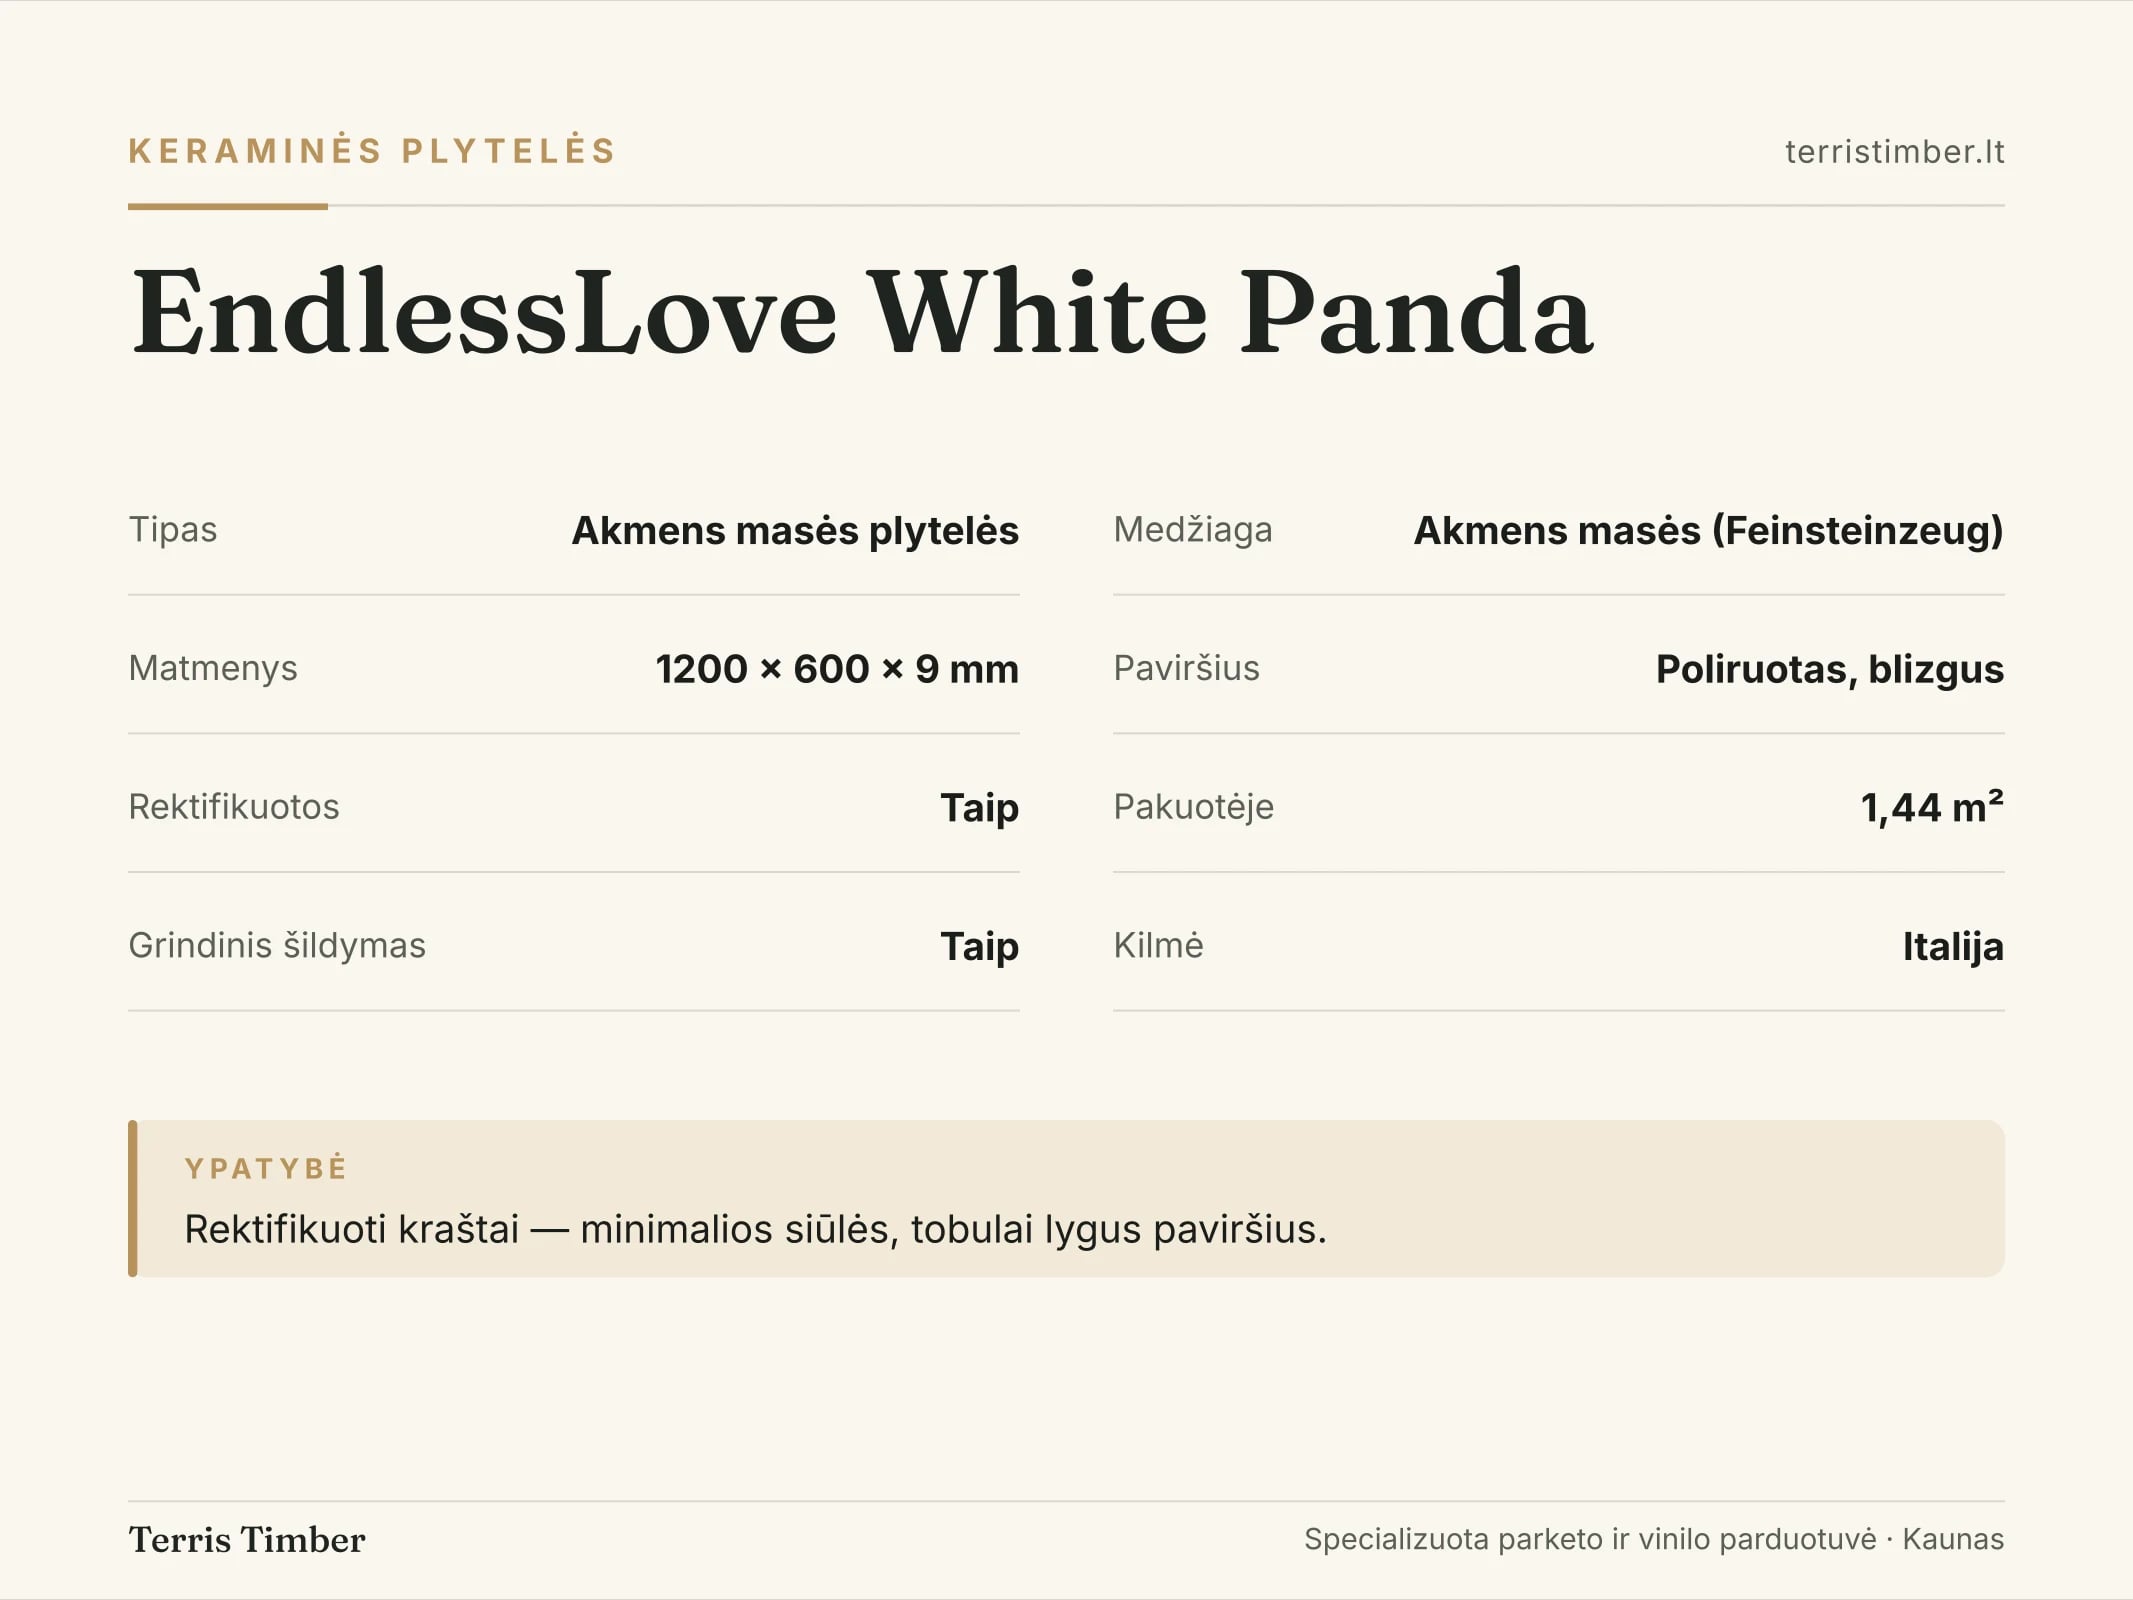Click the 1200 × 600 × 9 mm dimensions
Image resolution: width=2133 pixels, height=1600 pixels.
(837, 669)
